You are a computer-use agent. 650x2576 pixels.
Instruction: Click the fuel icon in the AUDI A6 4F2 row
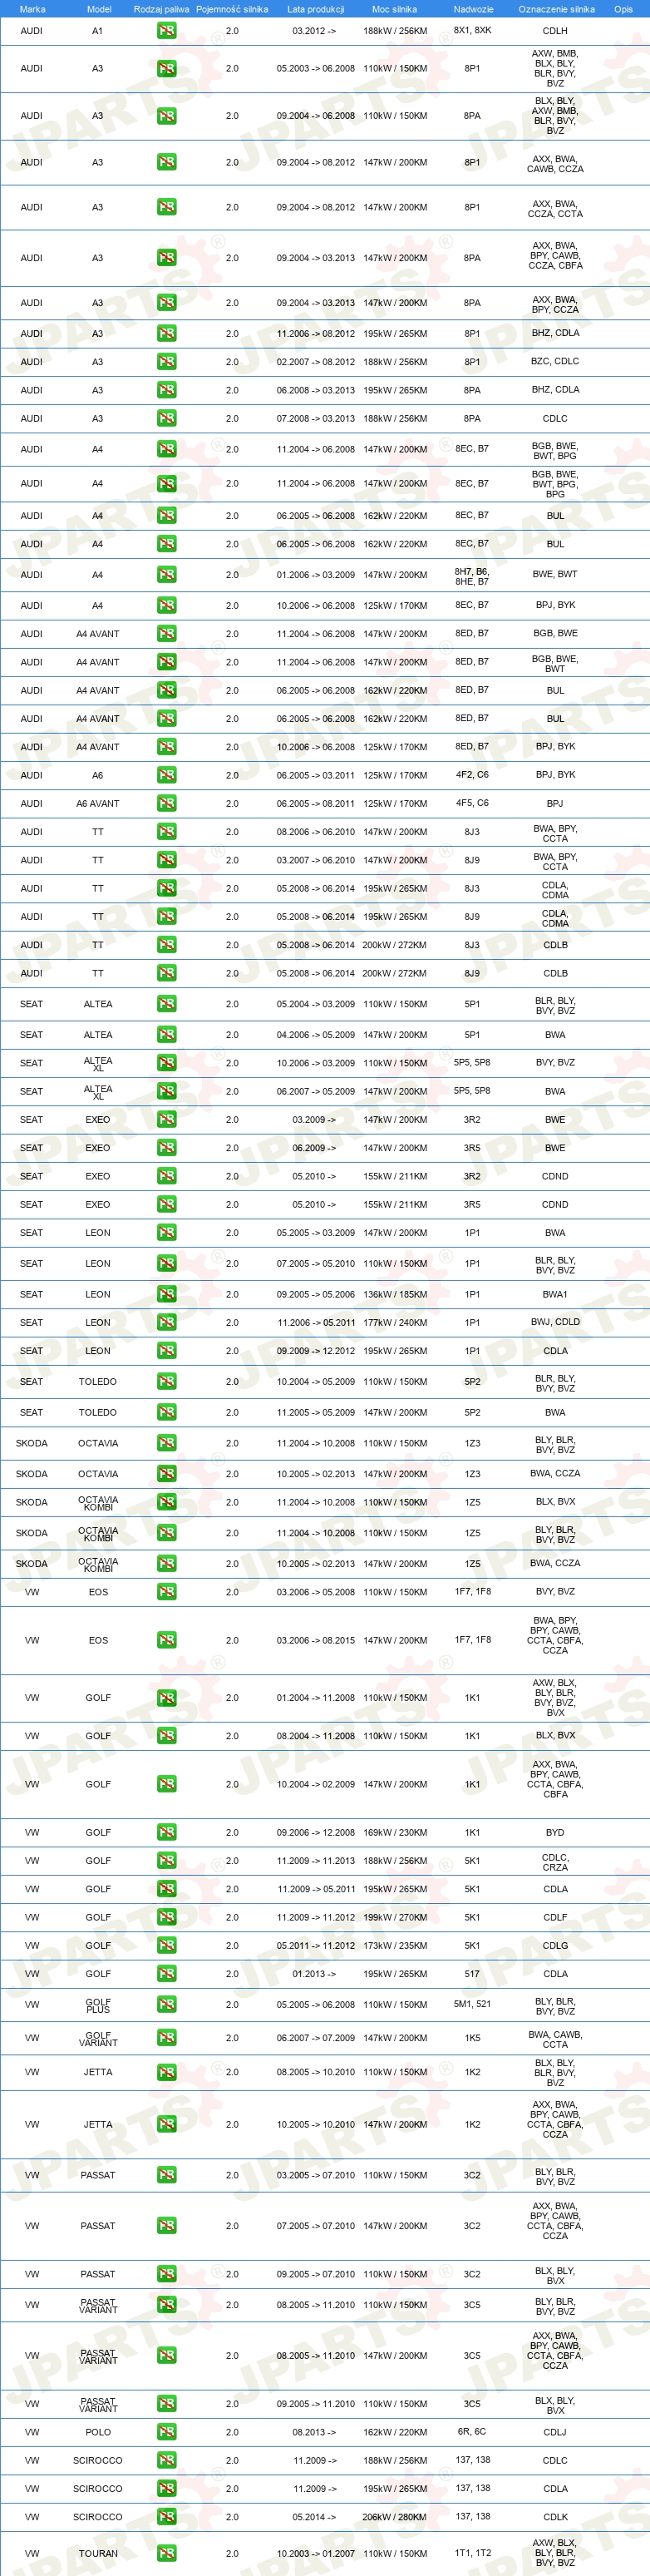point(166,775)
